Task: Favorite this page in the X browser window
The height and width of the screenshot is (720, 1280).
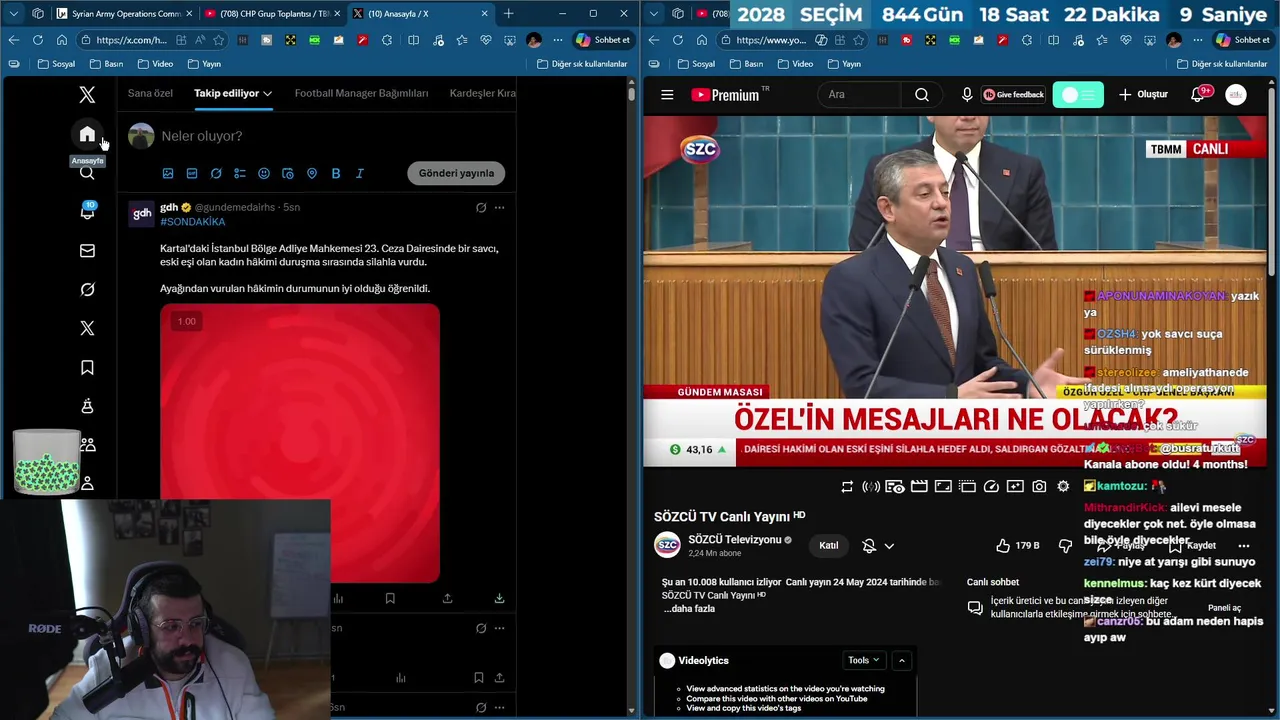Action: click(219, 40)
